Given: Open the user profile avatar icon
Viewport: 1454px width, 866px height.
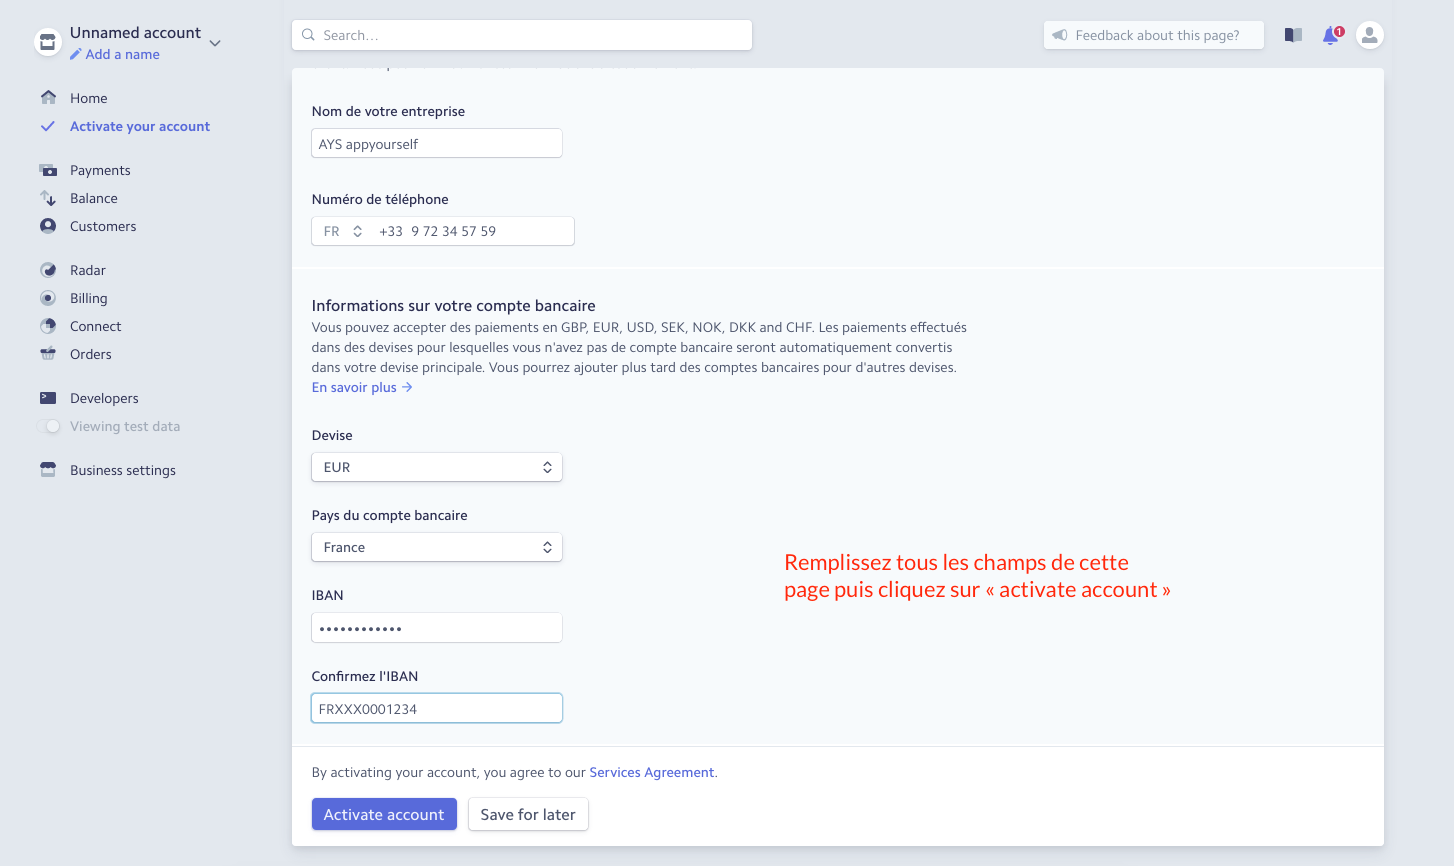Looking at the screenshot, I should tap(1369, 35).
